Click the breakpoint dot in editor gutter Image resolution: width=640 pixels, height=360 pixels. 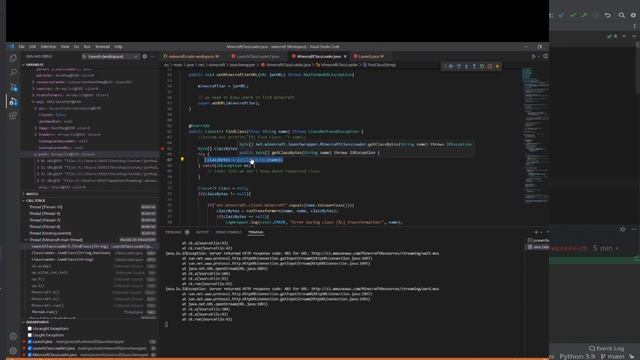162,149
